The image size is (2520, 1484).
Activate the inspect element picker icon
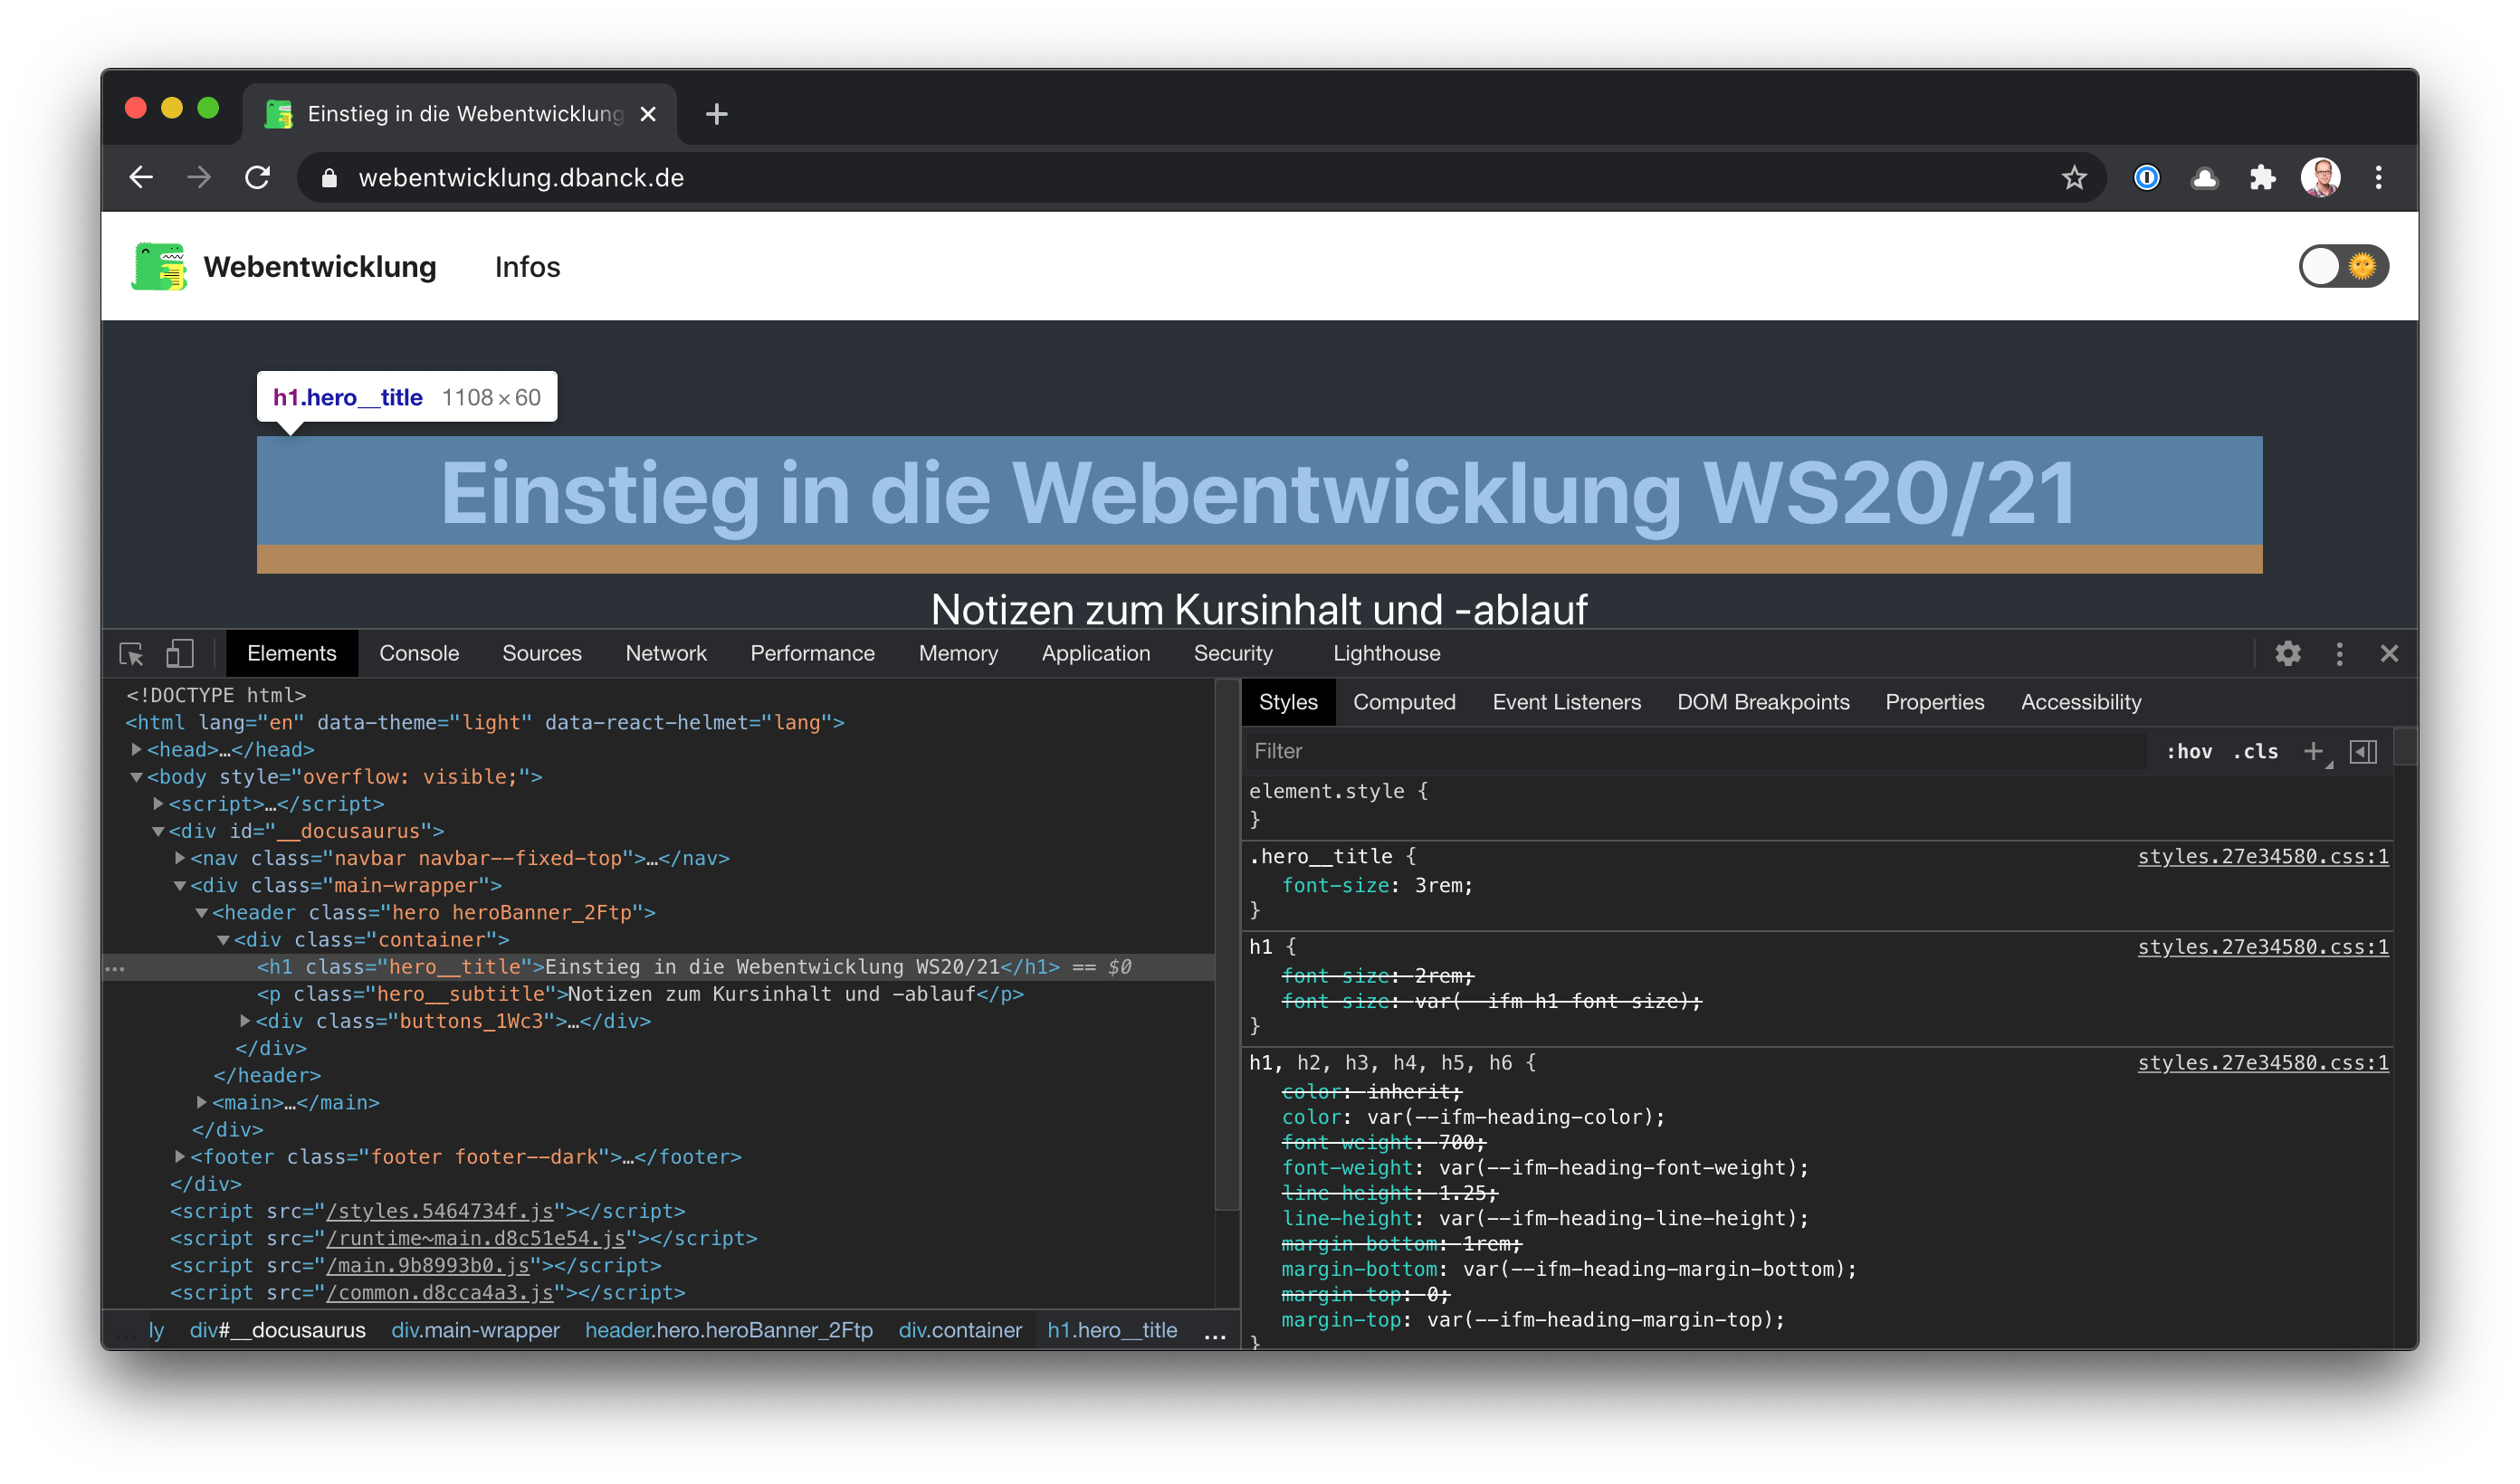coord(131,653)
